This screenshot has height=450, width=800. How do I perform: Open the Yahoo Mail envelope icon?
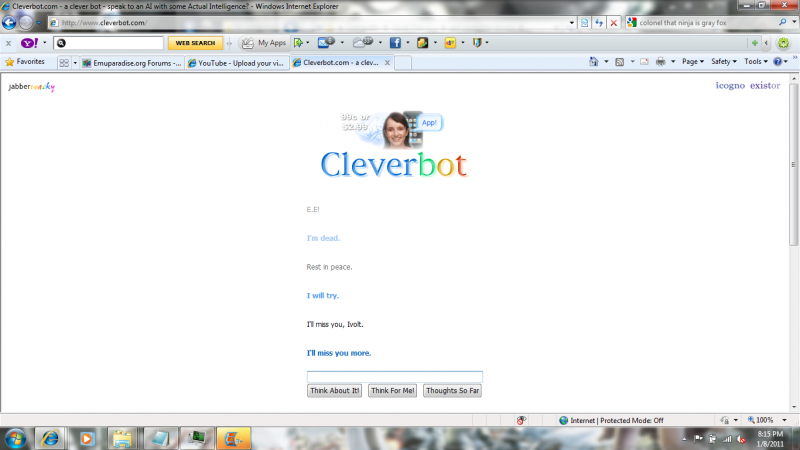point(326,42)
